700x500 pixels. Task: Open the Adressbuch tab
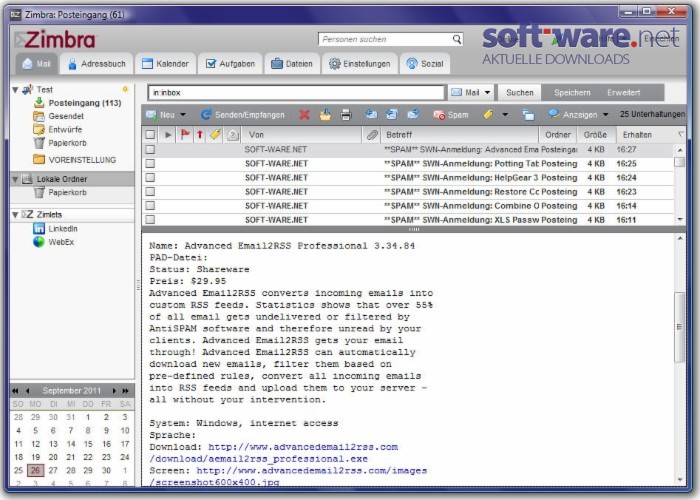point(97,64)
